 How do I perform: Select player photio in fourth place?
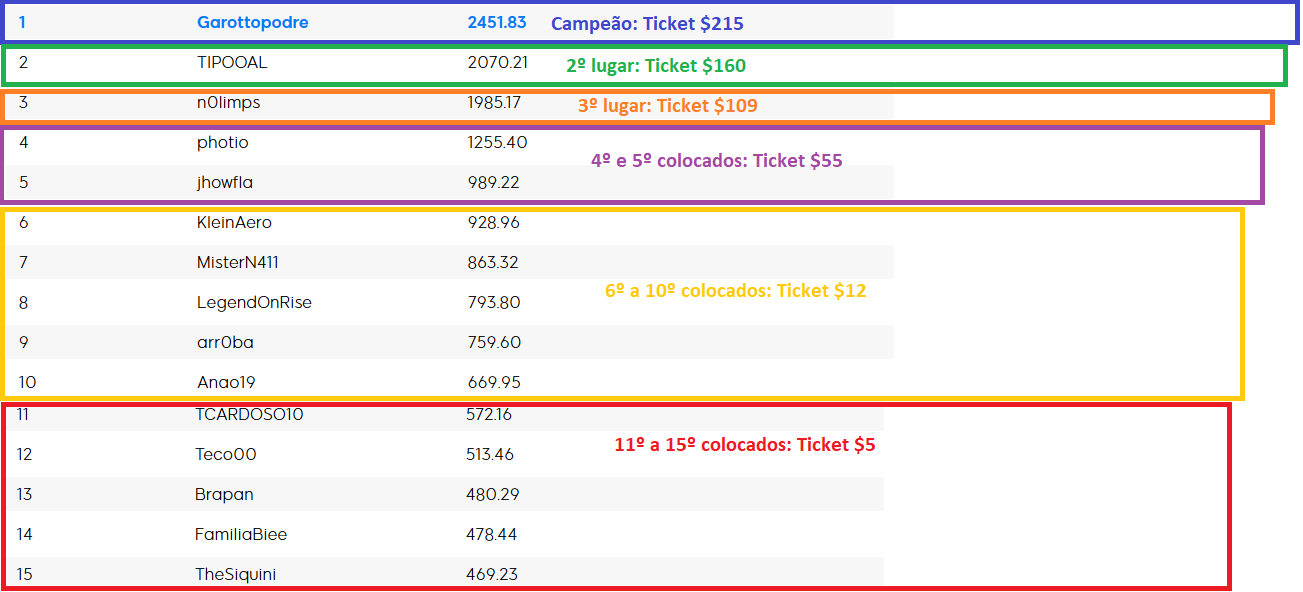click(x=222, y=142)
